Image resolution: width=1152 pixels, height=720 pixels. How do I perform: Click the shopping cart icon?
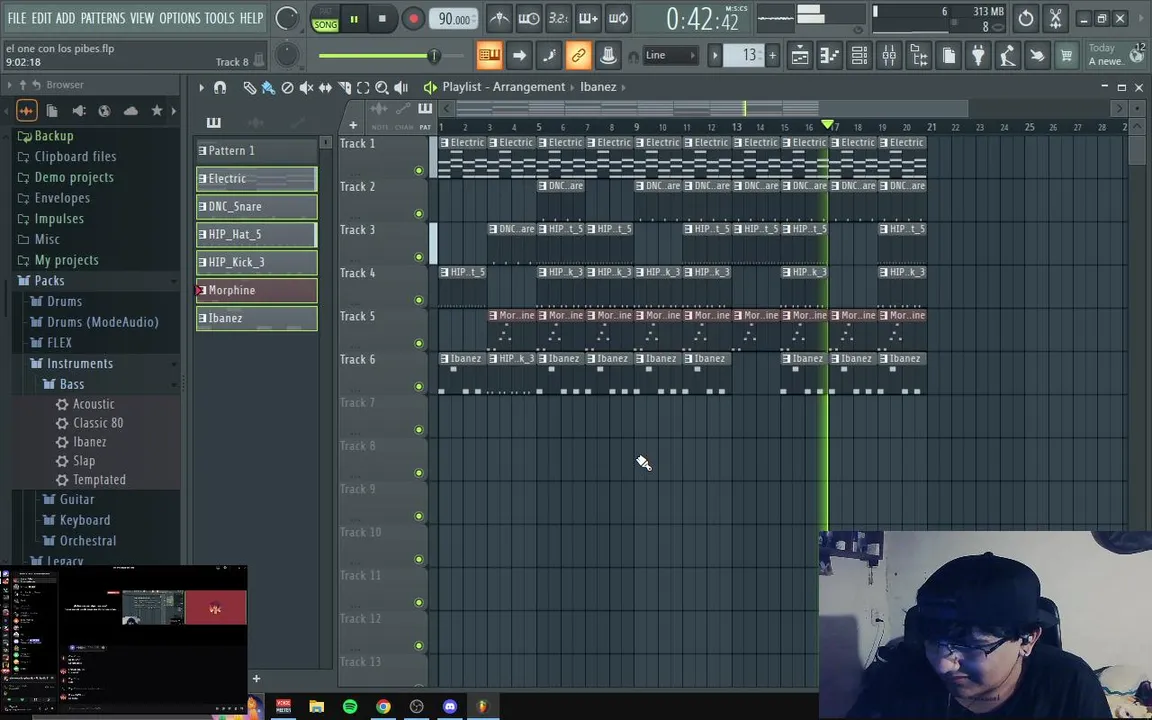point(1066,55)
